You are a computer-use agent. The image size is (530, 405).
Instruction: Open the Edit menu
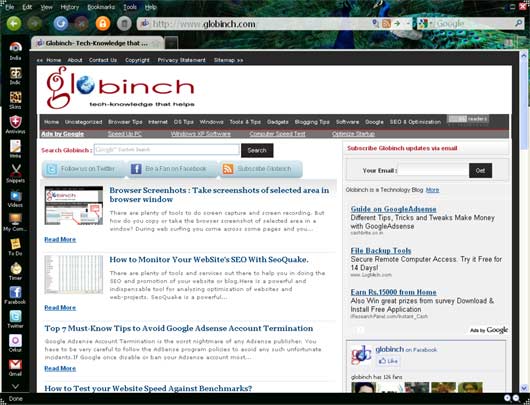coord(27,7)
